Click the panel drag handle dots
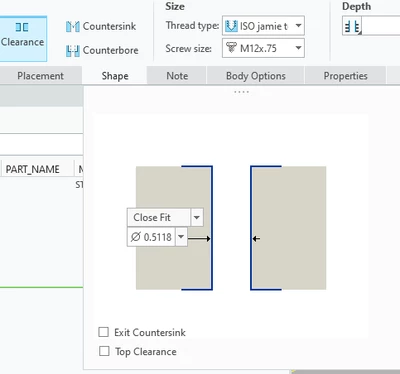This screenshot has width=400, height=374. pyautogui.click(x=241, y=92)
